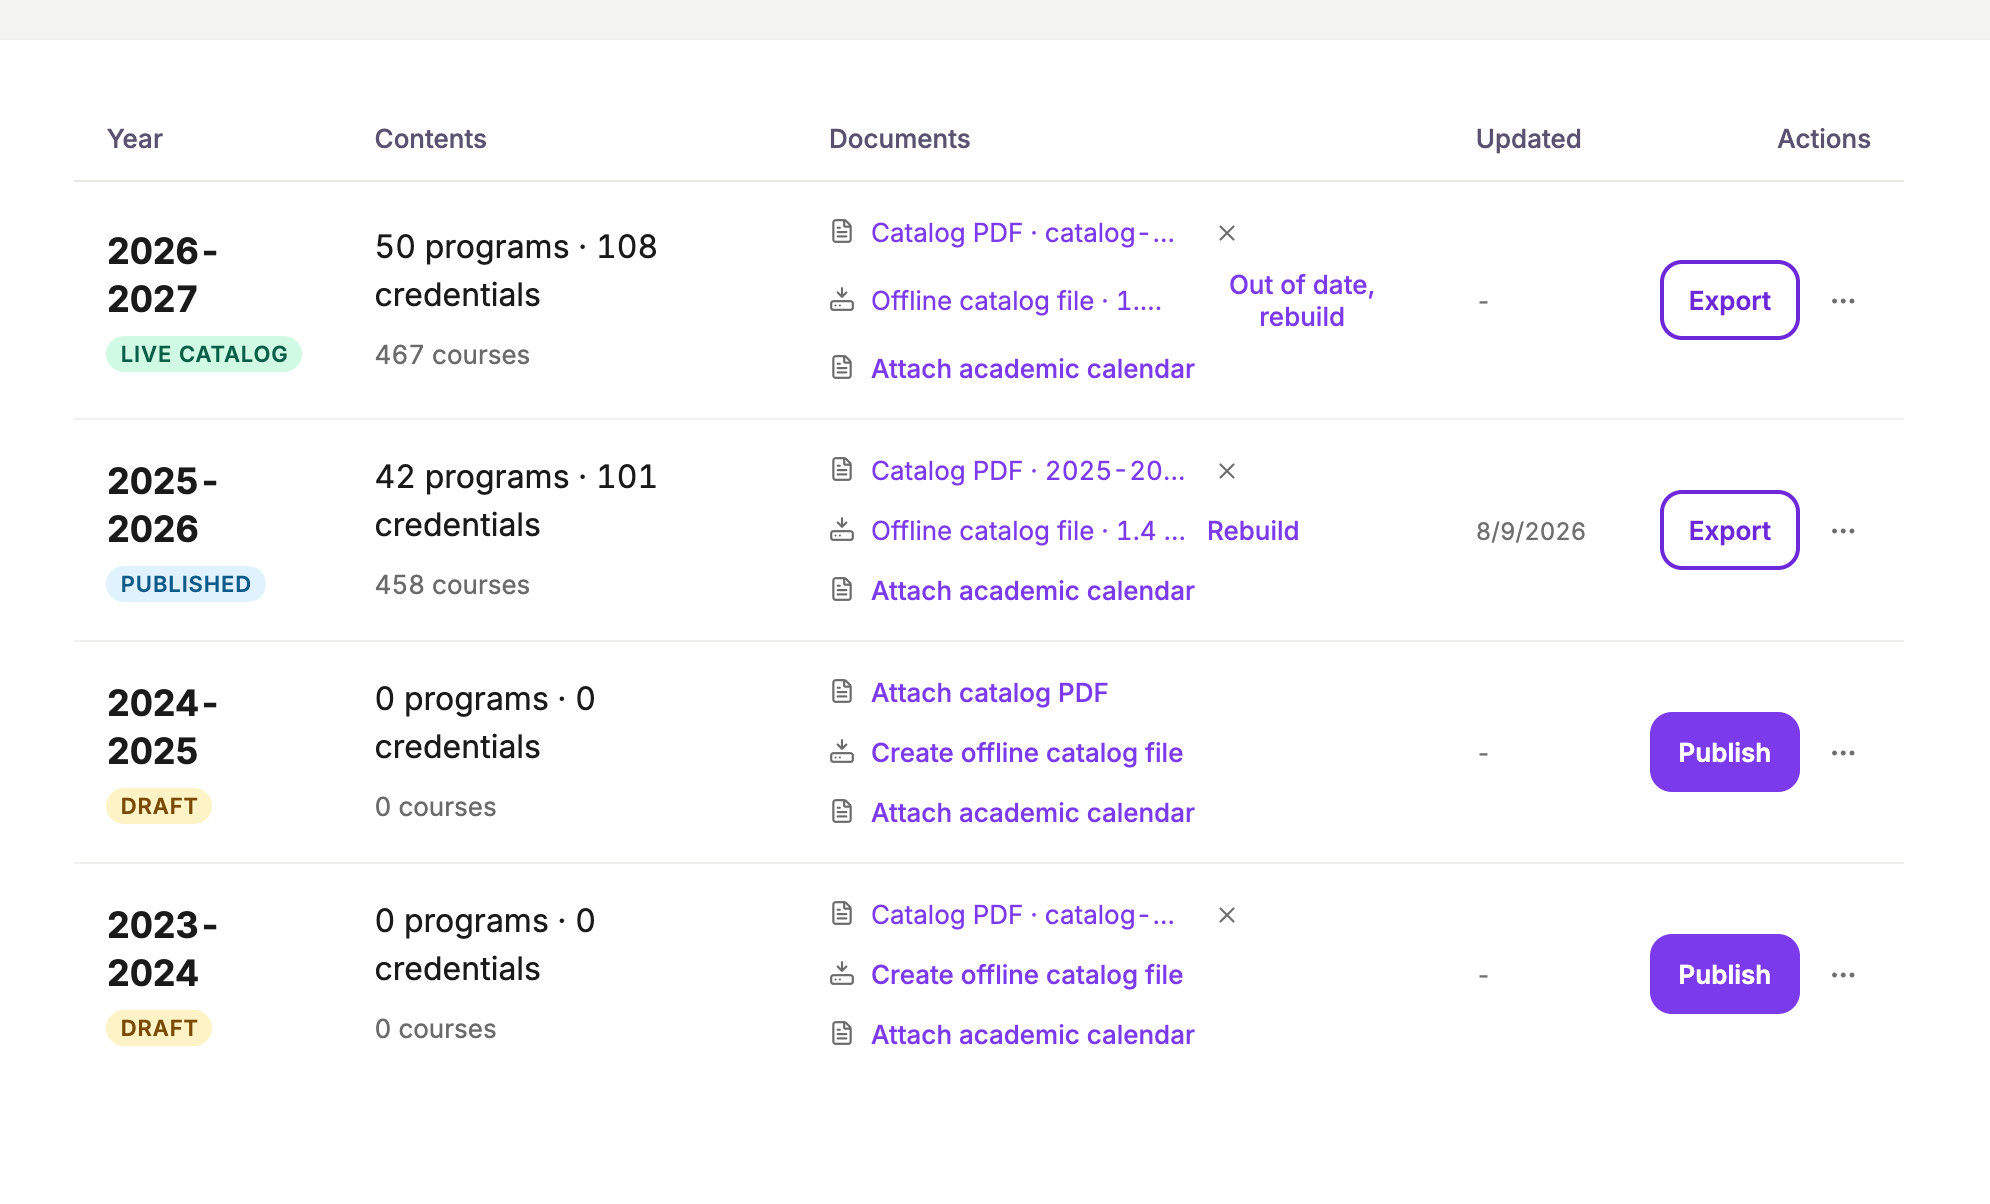
Task: Click the 467 courses count
Action: pyautogui.click(x=452, y=355)
